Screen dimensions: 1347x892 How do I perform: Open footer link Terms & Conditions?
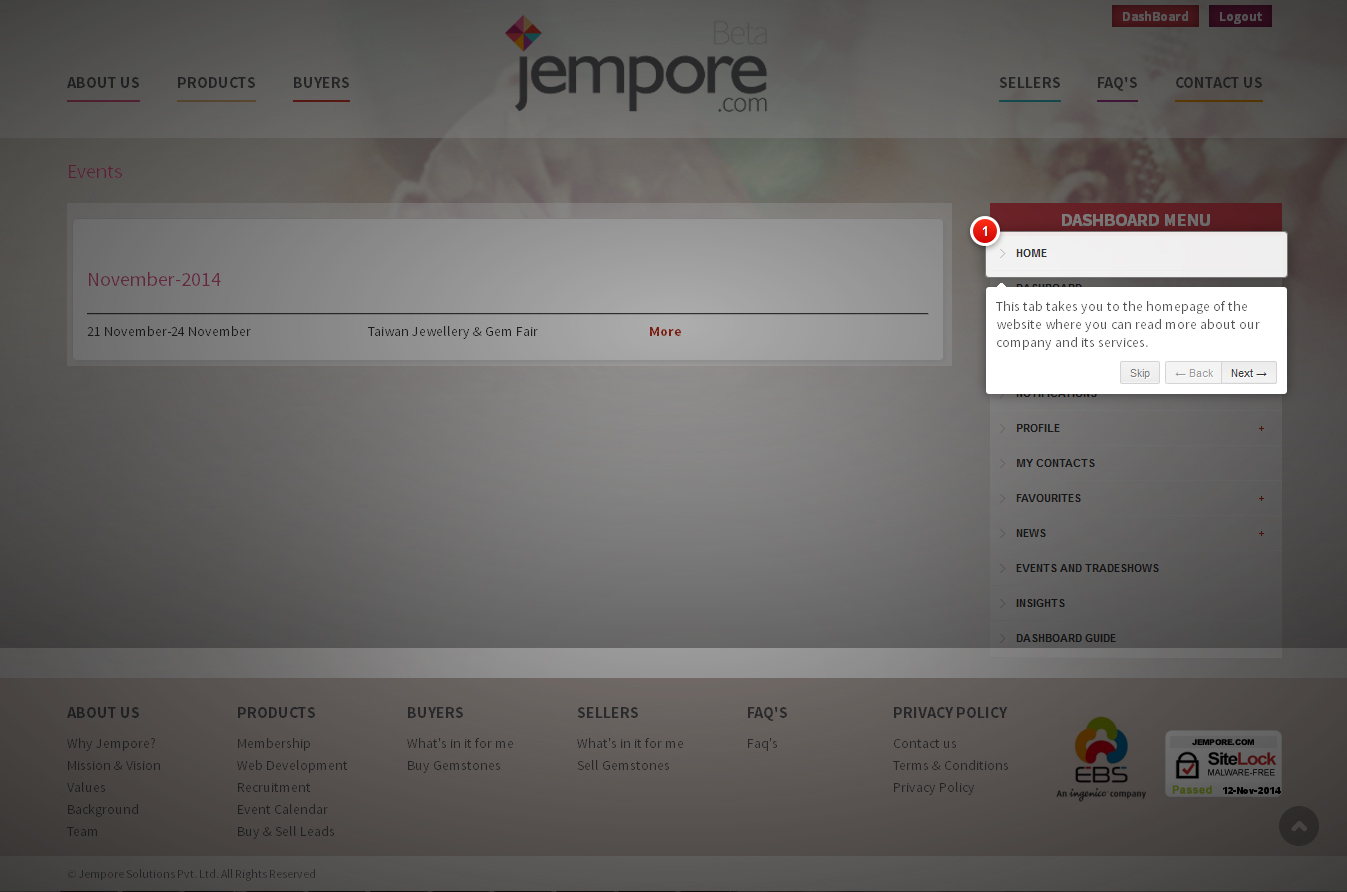pos(951,766)
